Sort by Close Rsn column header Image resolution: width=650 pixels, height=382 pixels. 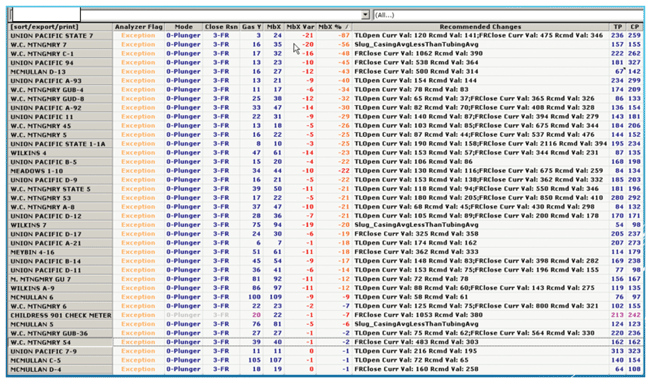click(221, 27)
